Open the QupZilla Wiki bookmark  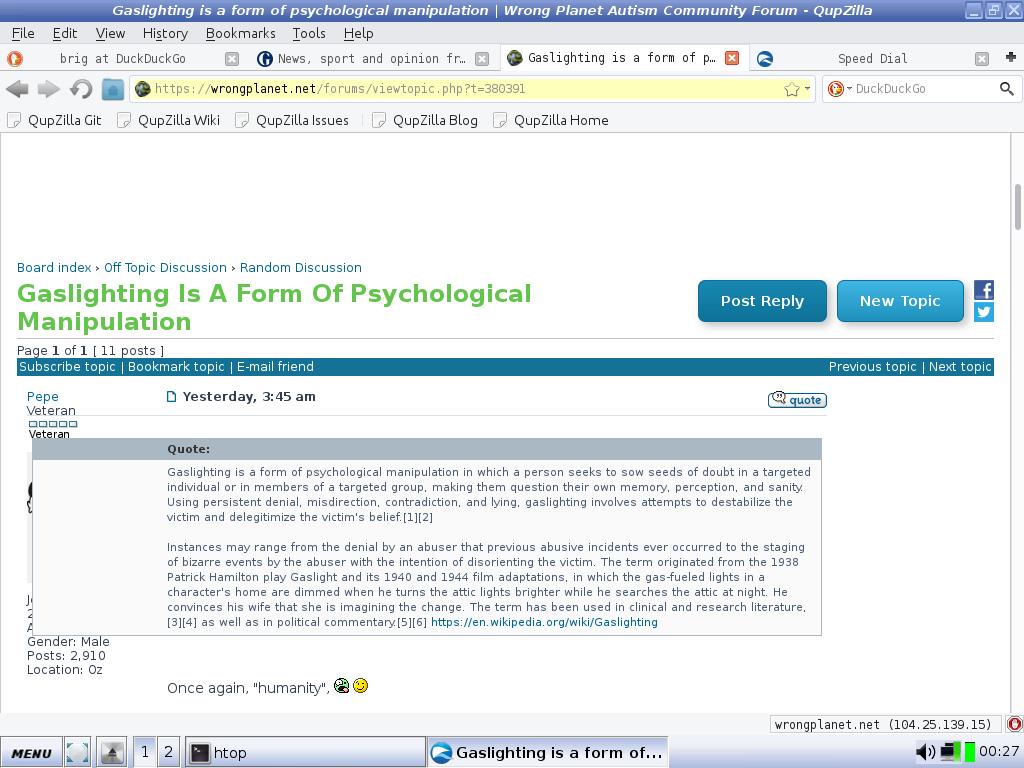(x=168, y=120)
